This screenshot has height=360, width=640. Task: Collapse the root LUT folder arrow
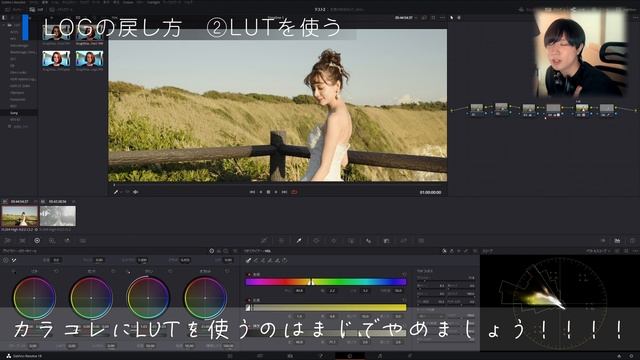[4, 25]
